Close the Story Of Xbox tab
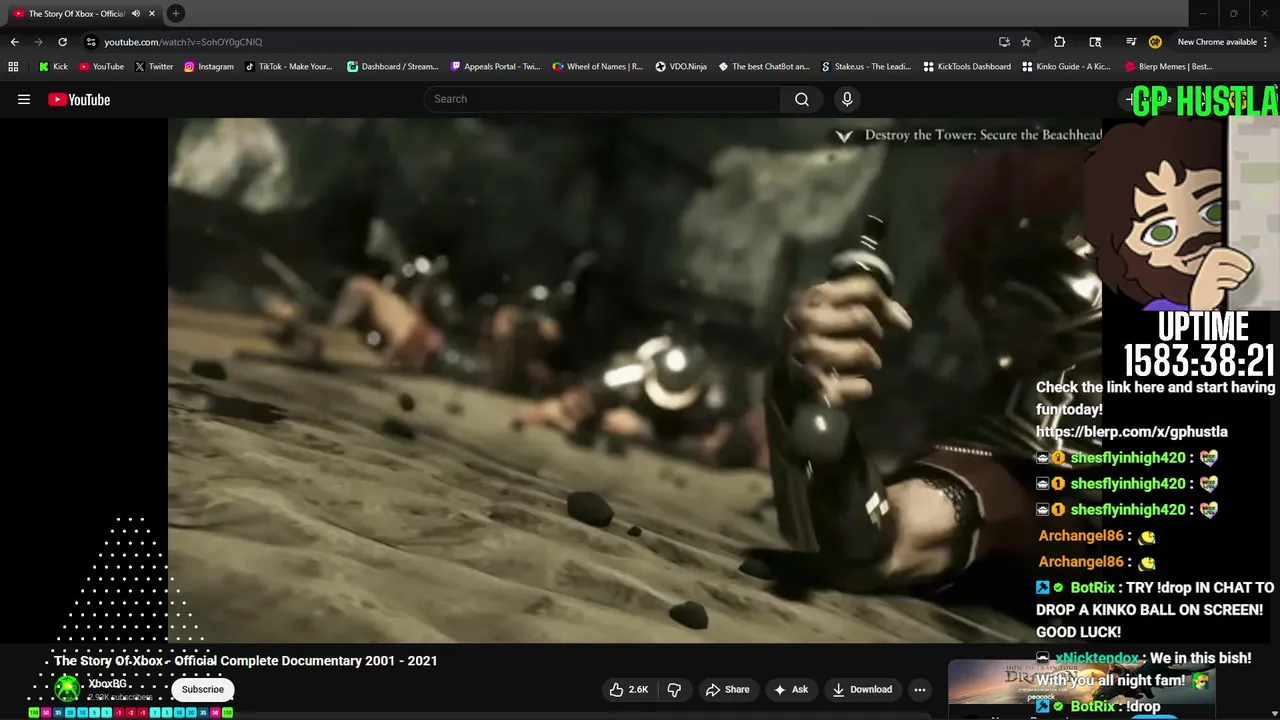The image size is (1280, 720). 152,13
